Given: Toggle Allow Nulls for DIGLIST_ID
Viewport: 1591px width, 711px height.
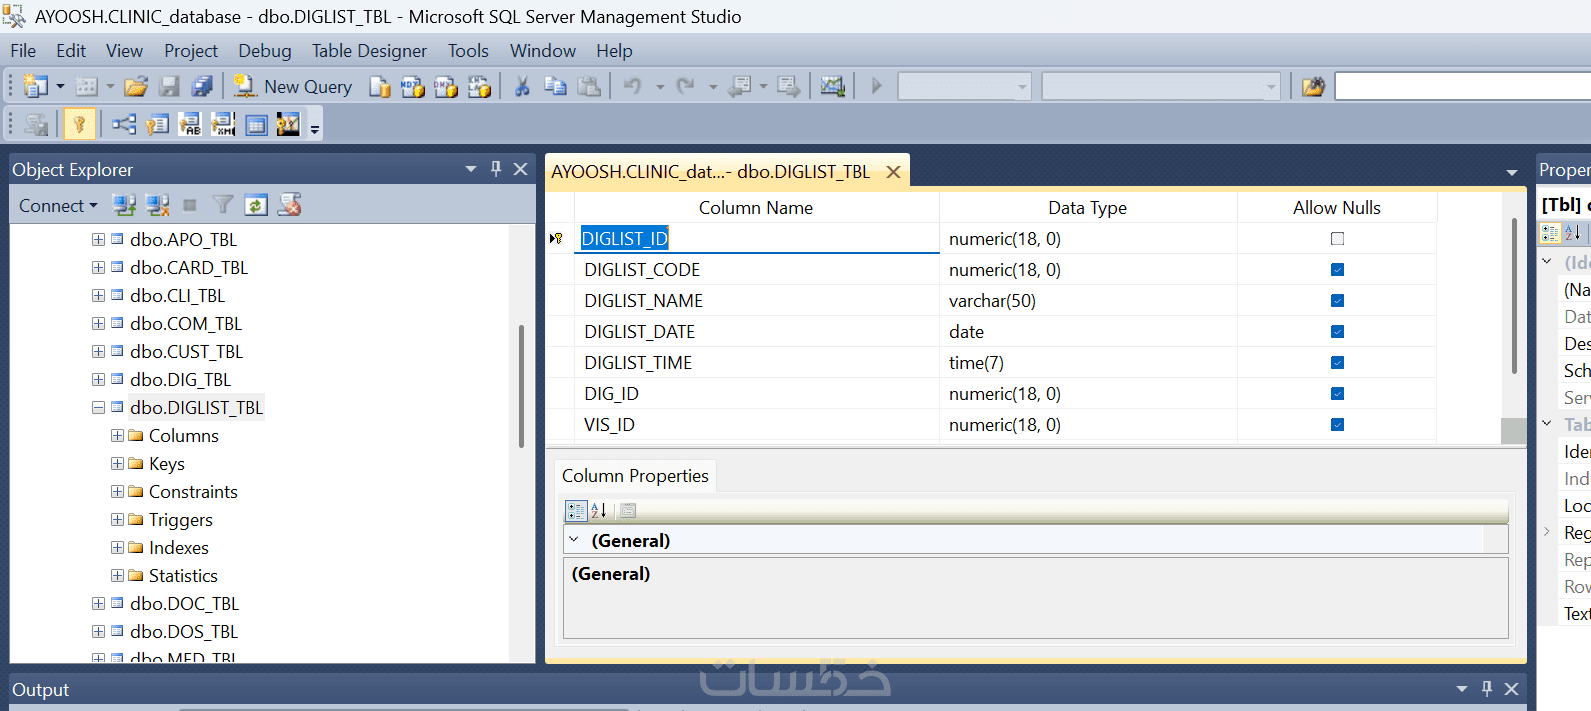Looking at the screenshot, I should click(1337, 239).
